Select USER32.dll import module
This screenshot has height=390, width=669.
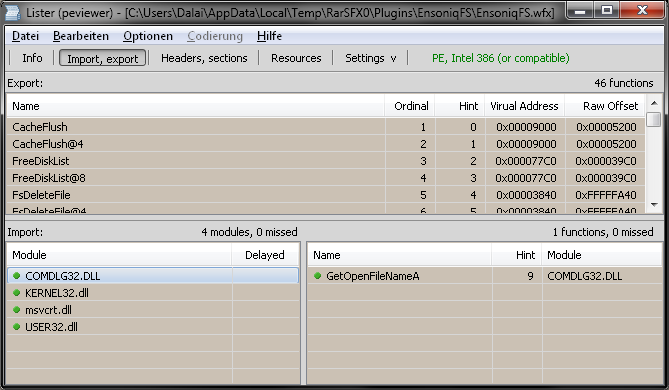153,327
